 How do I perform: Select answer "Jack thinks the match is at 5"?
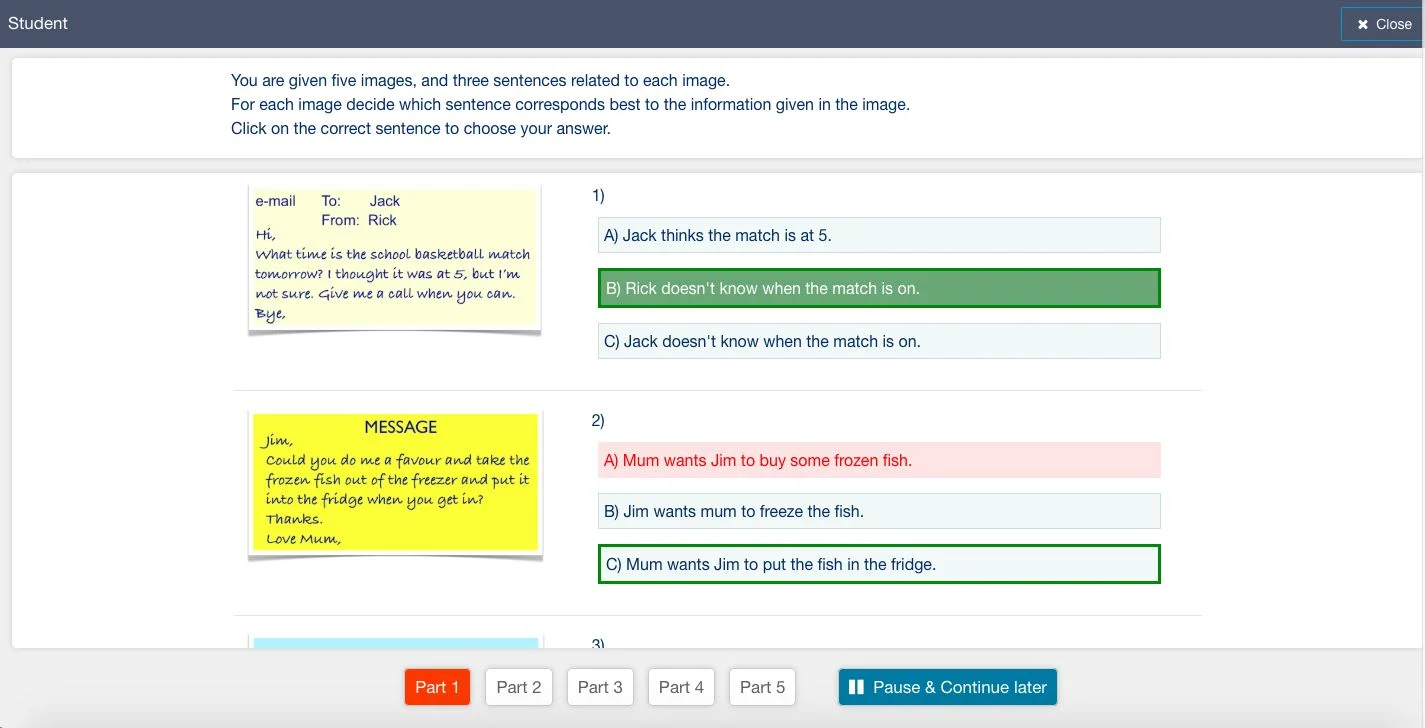click(x=878, y=235)
